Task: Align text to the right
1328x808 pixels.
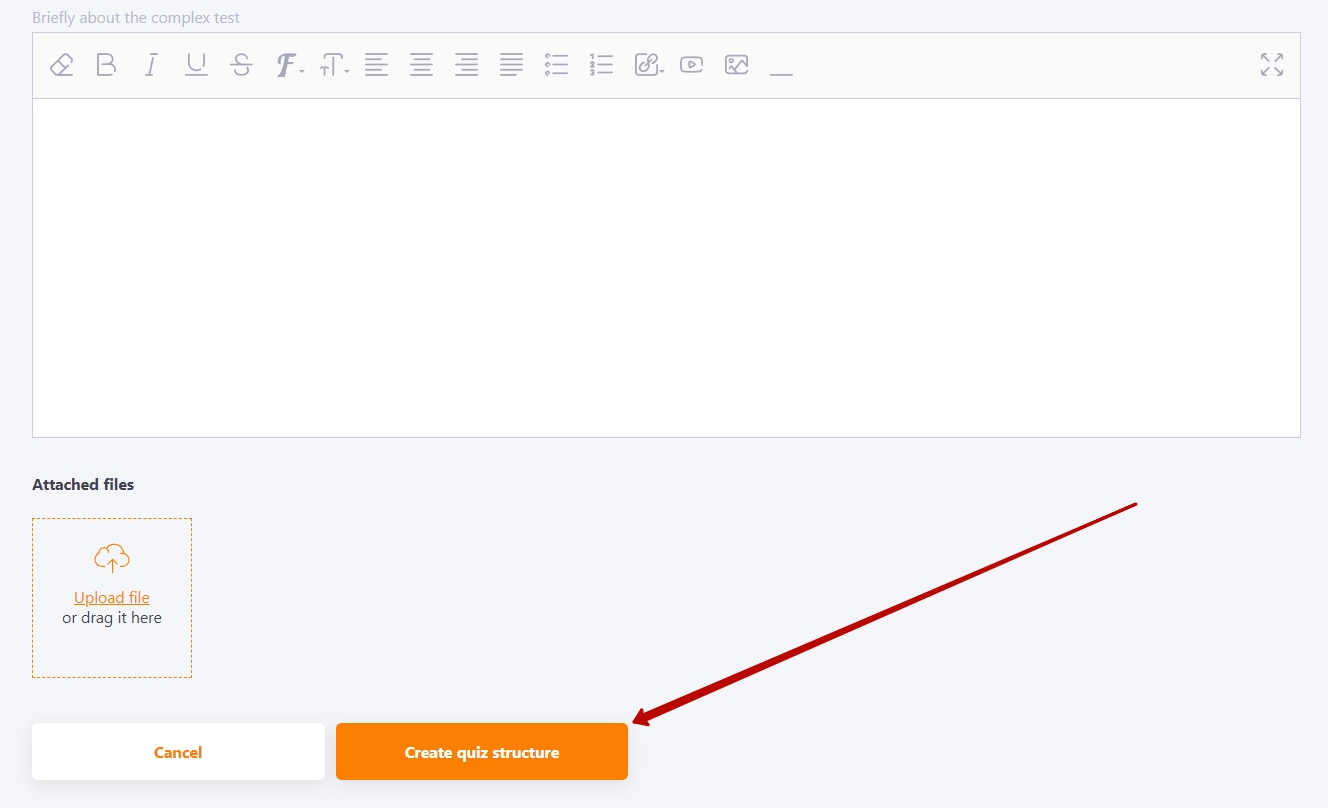Action: tap(466, 65)
